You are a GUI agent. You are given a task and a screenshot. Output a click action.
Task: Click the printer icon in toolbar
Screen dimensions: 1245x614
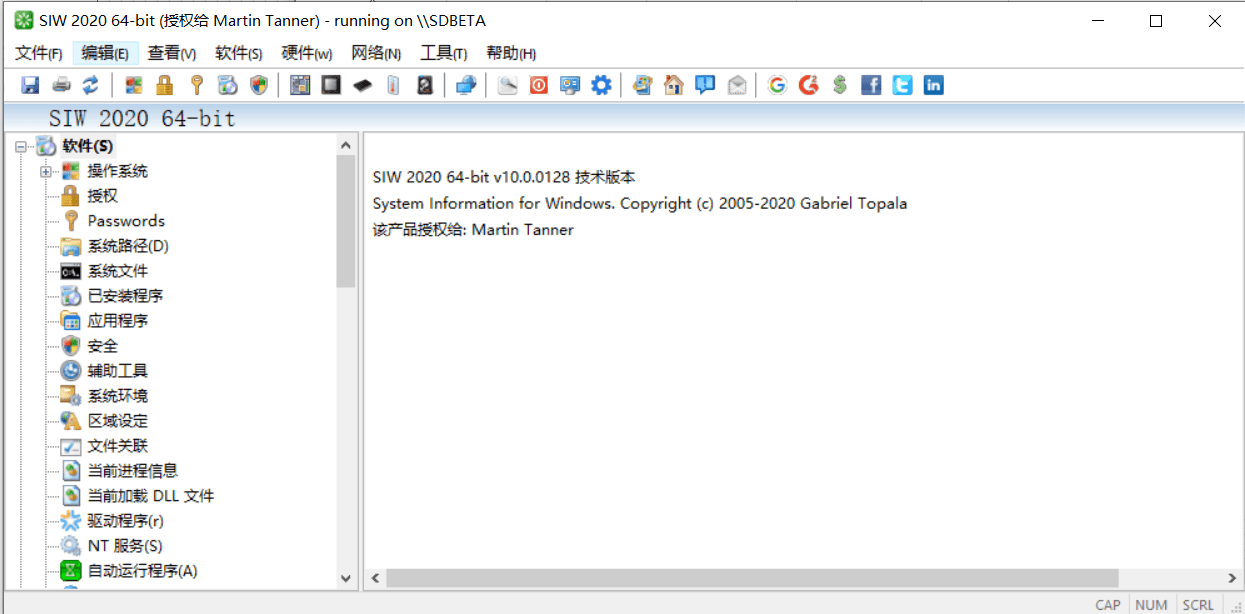pos(61,85)
